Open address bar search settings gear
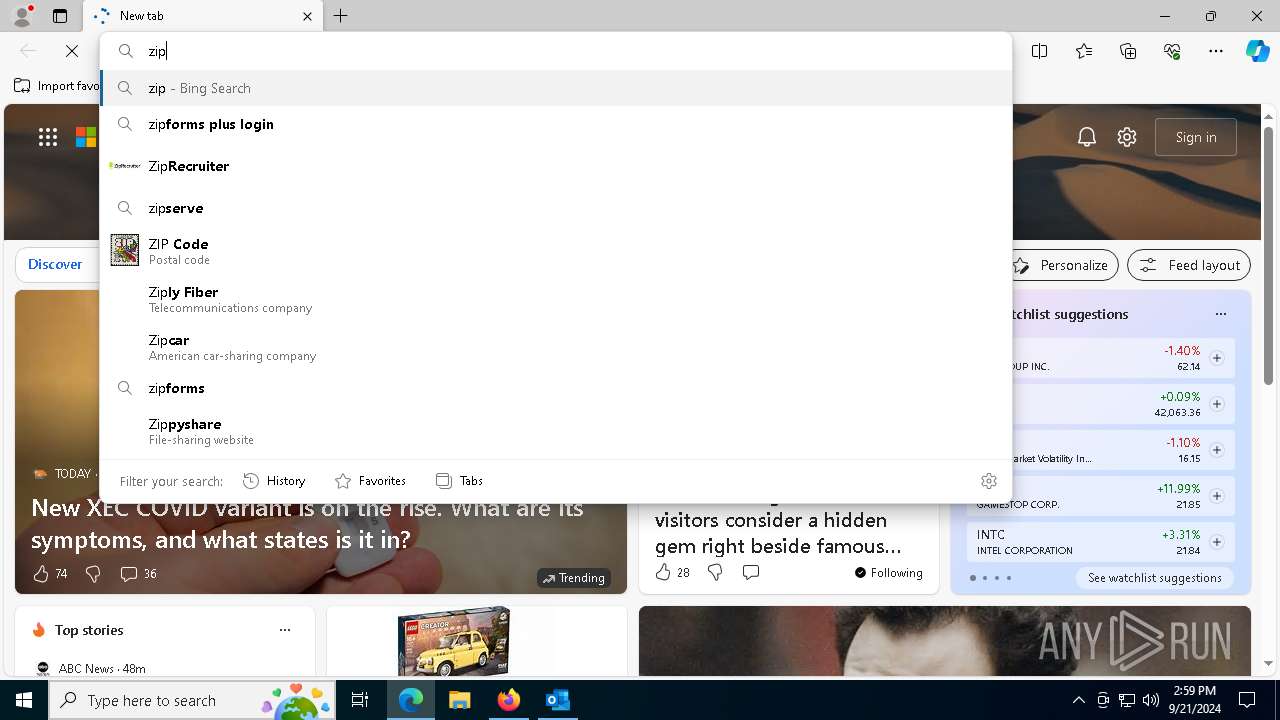 click(x=989, y=481)
